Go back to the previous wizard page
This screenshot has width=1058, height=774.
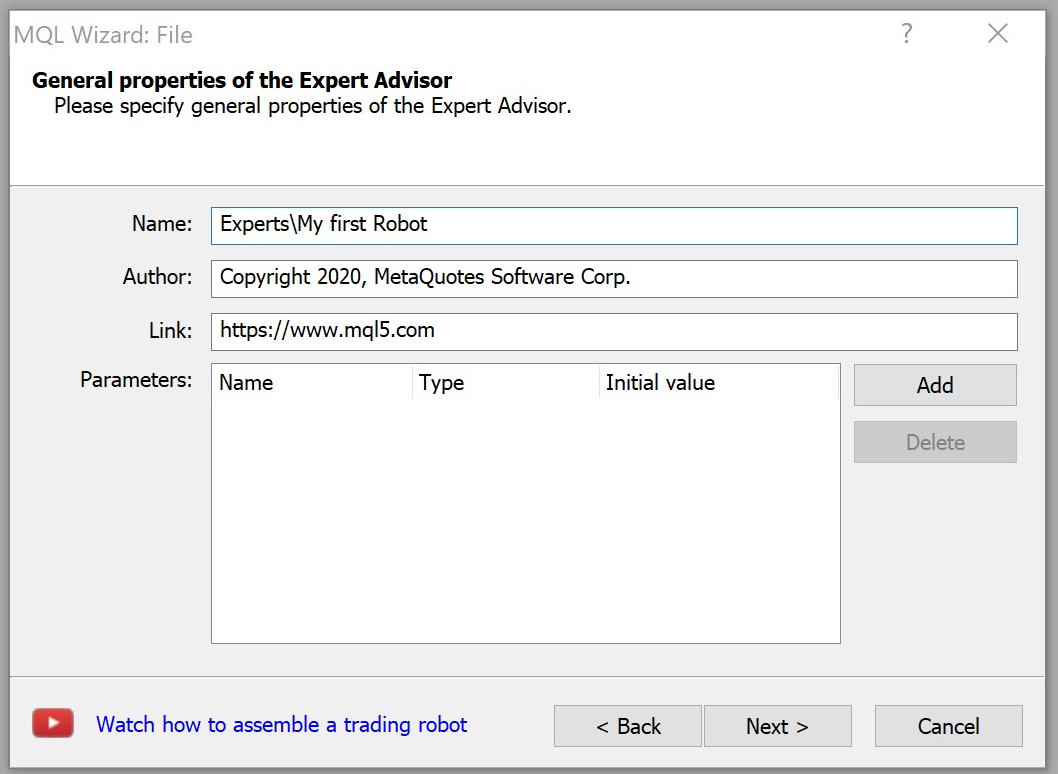tap(628, 726)
